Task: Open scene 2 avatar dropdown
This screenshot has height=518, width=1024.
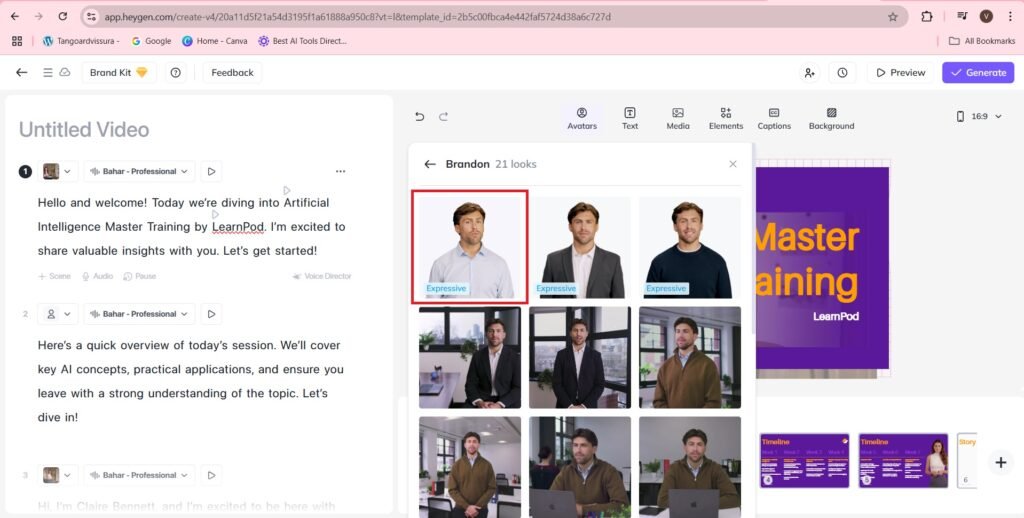Action: click(57, 314)
